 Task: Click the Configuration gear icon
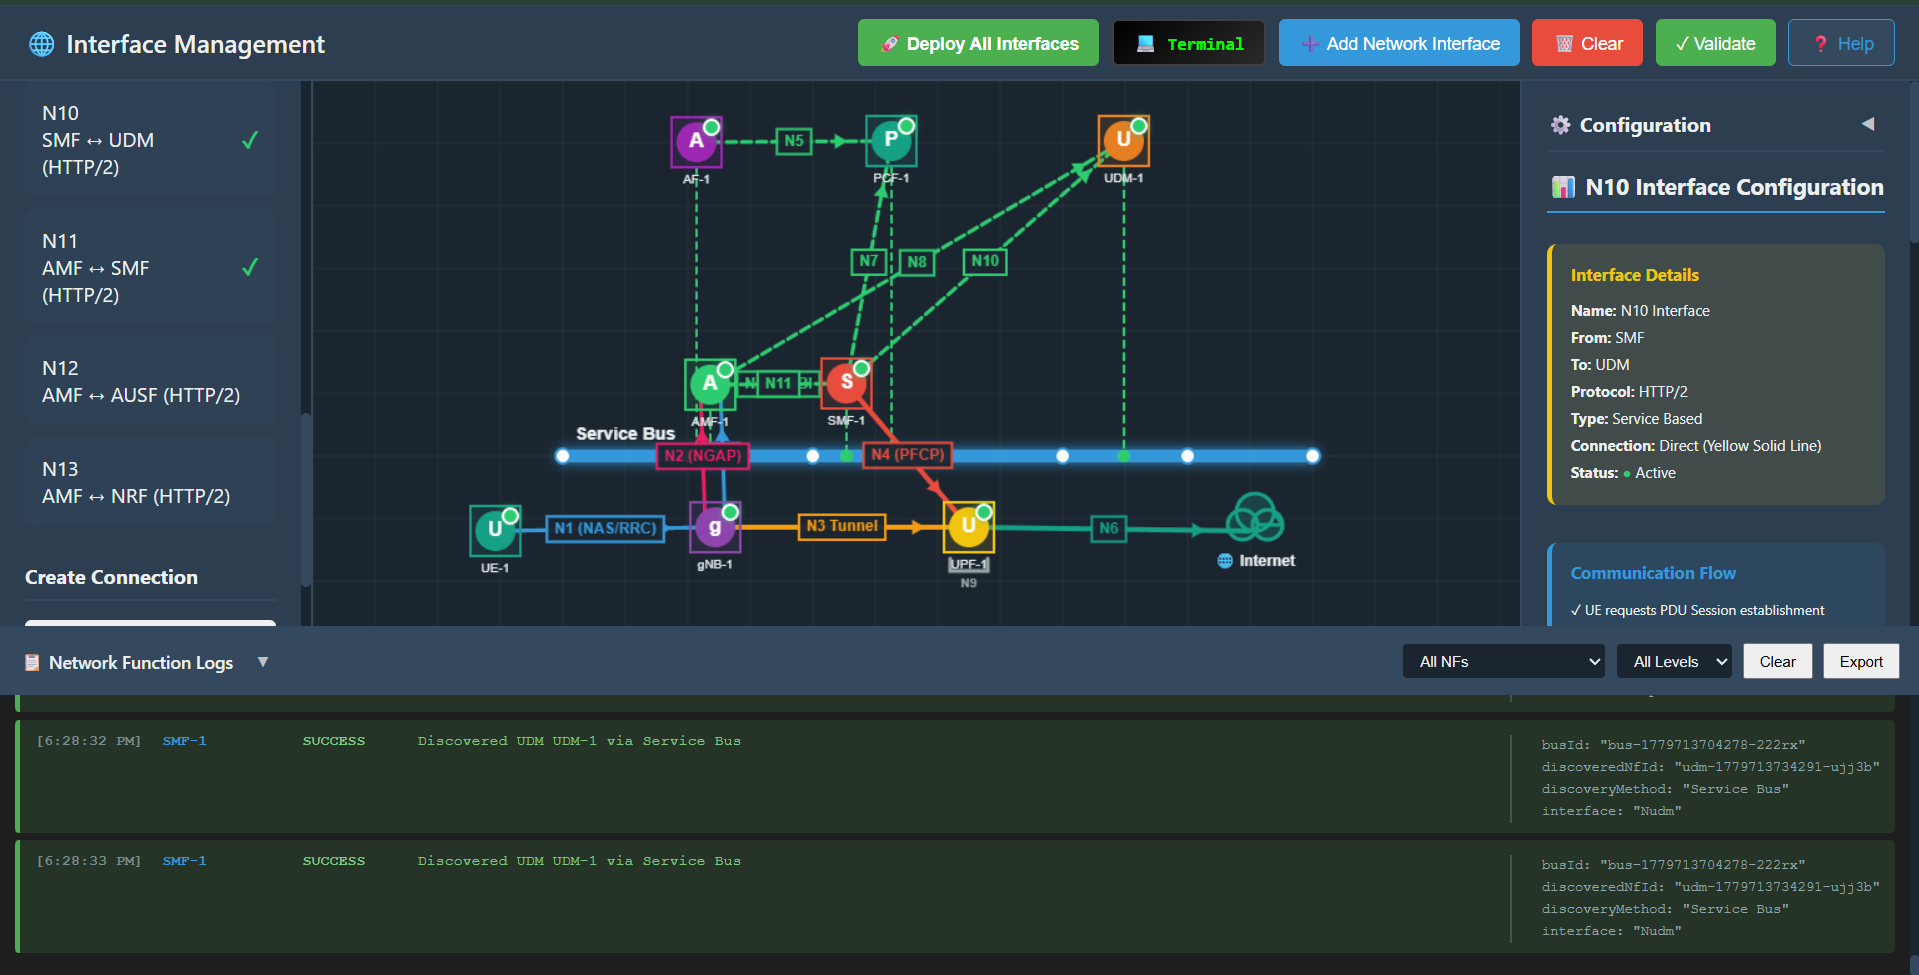(x=1560, y=125)
